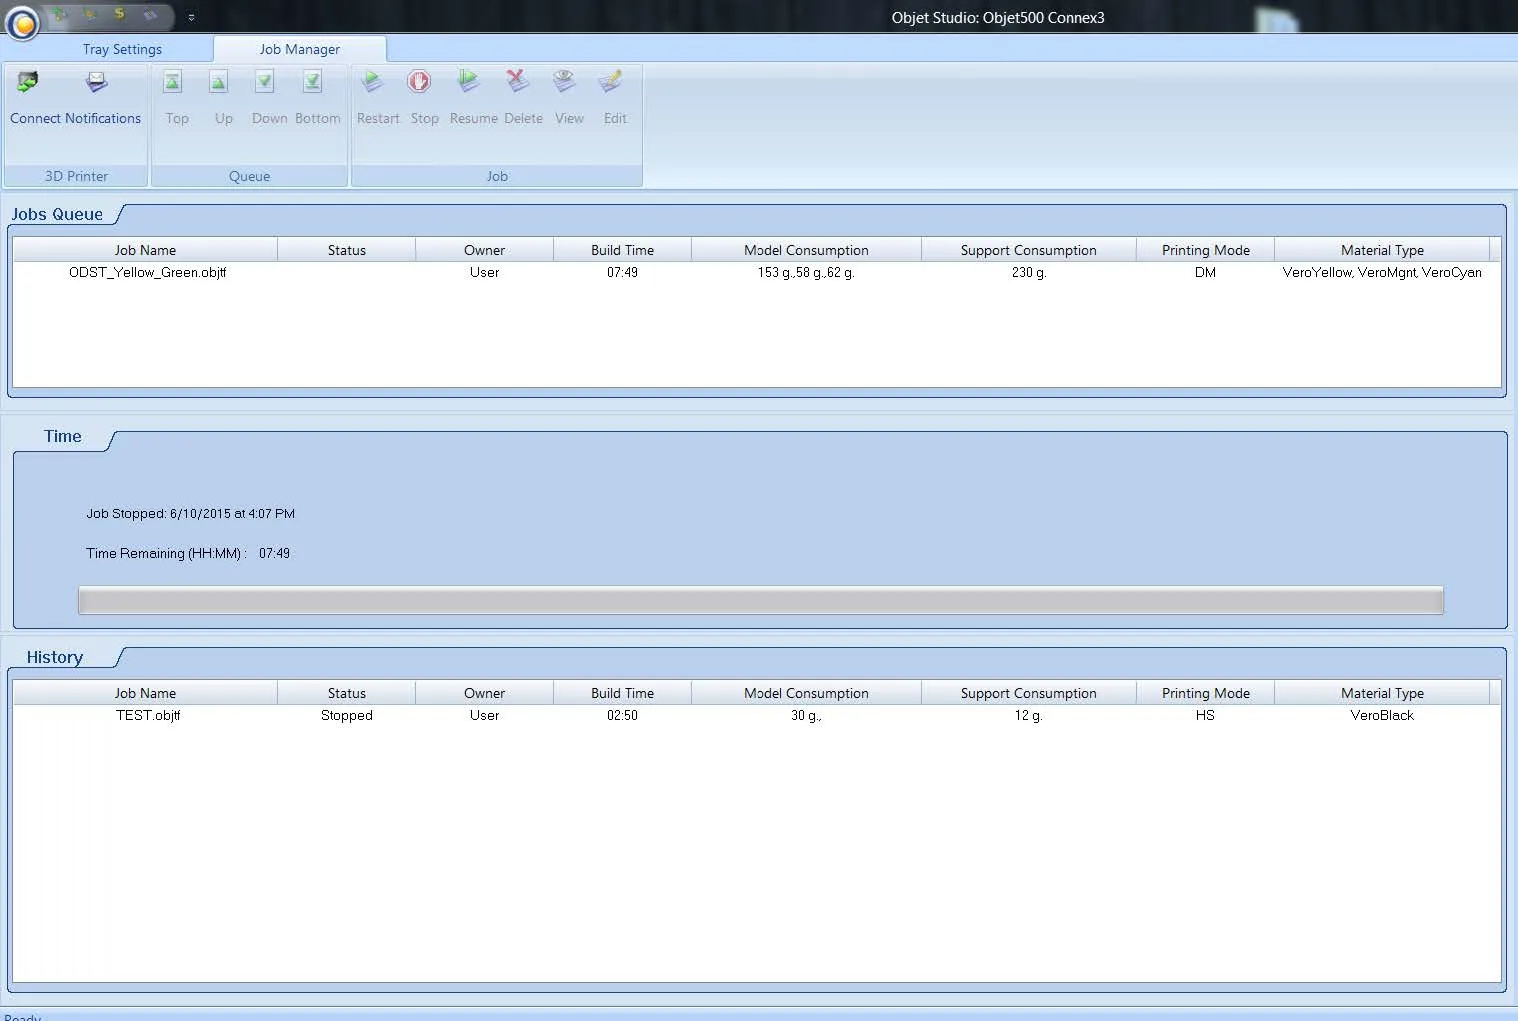Click the '12 g.' support consumption cell

[1028, 715]
